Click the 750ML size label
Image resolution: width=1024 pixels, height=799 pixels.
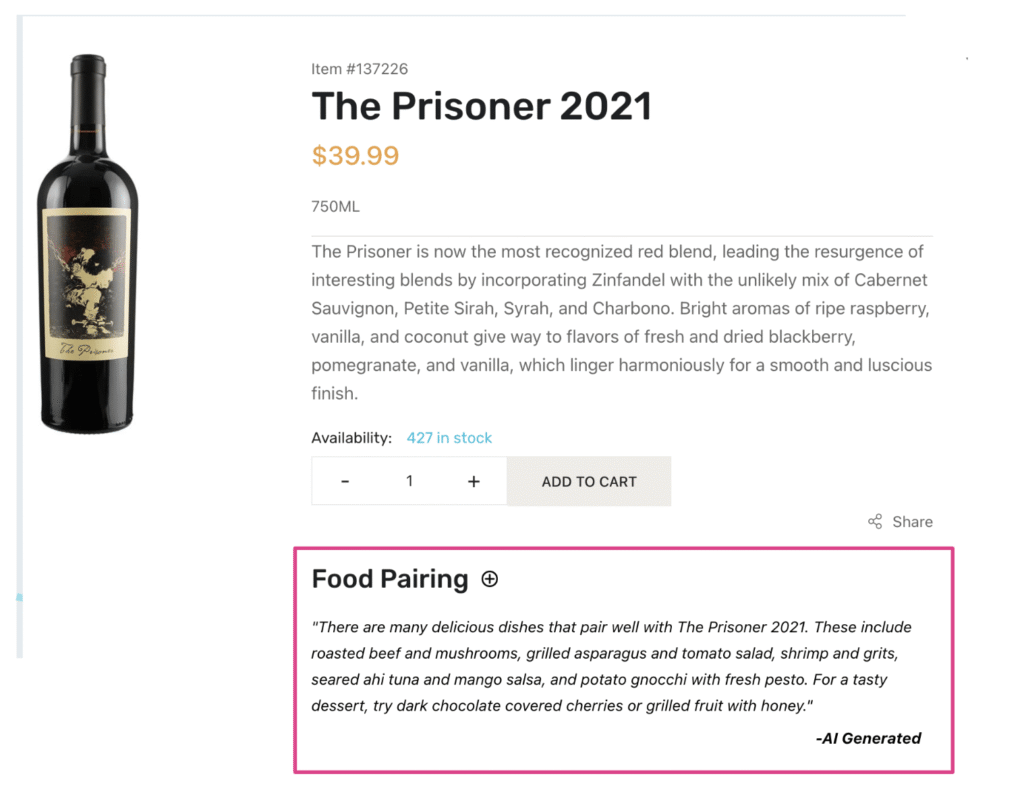tap(335, 206)
